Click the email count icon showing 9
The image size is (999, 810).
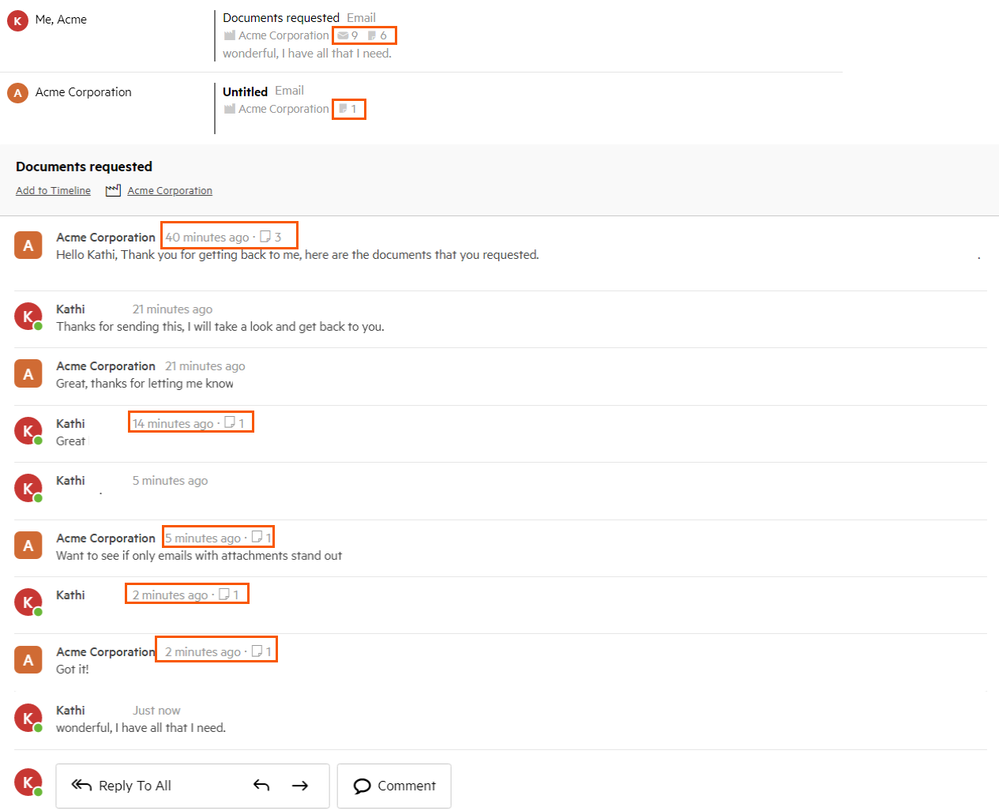(x=343, y=36)
